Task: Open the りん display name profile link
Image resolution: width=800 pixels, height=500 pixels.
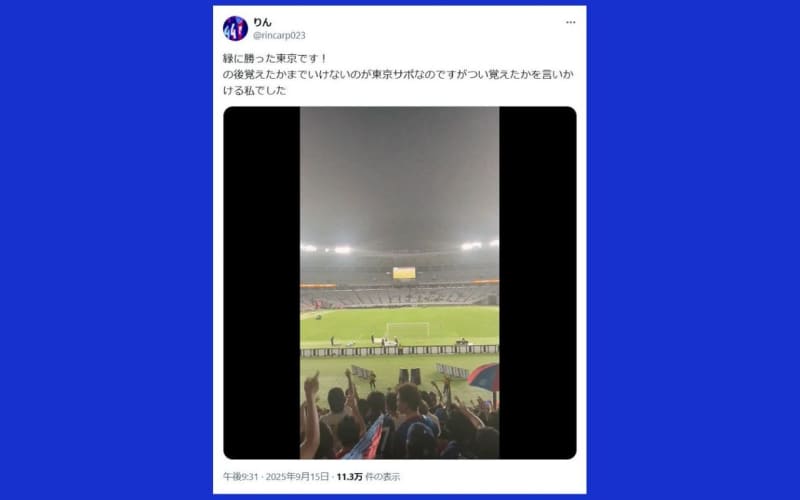Action: point(262,22)
